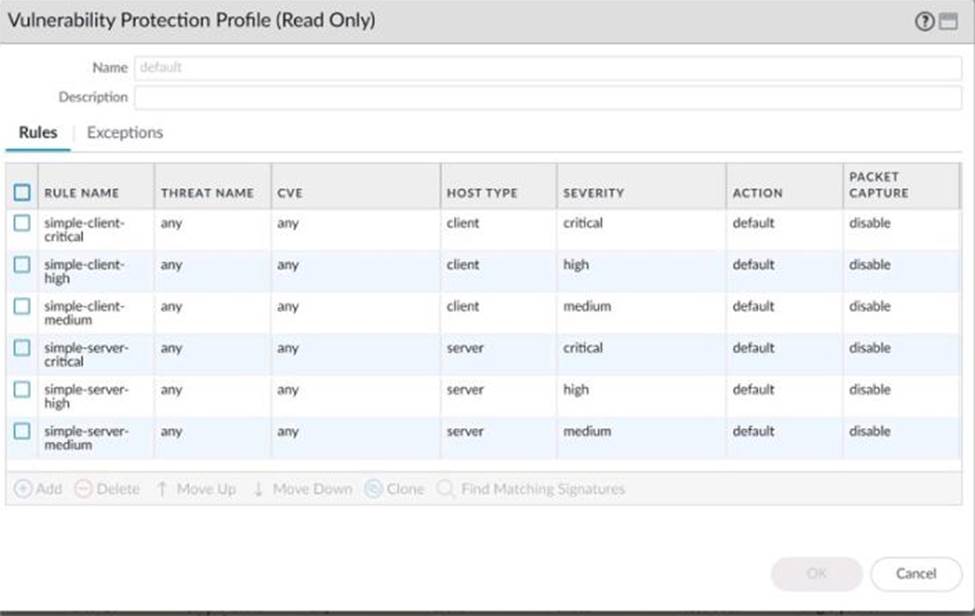Viewport: 975px width, 616px height.
Task: Select the Rules tab
Action: tap(38, 133)
